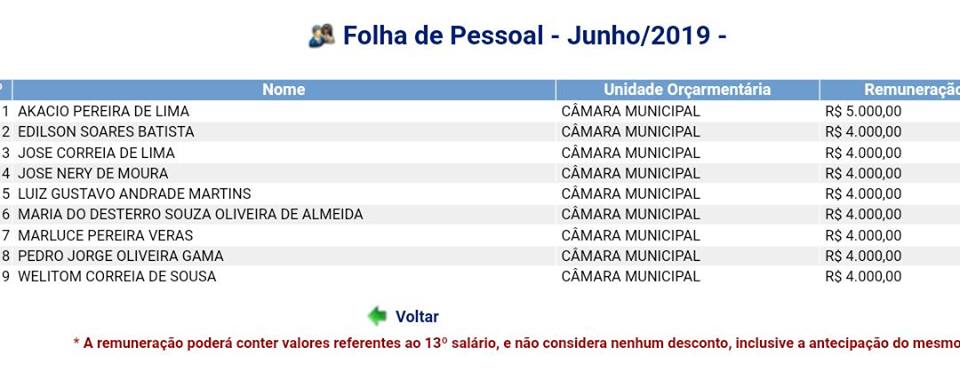Click the people icon beside Folha de Pessoal

tap(321, 36)
